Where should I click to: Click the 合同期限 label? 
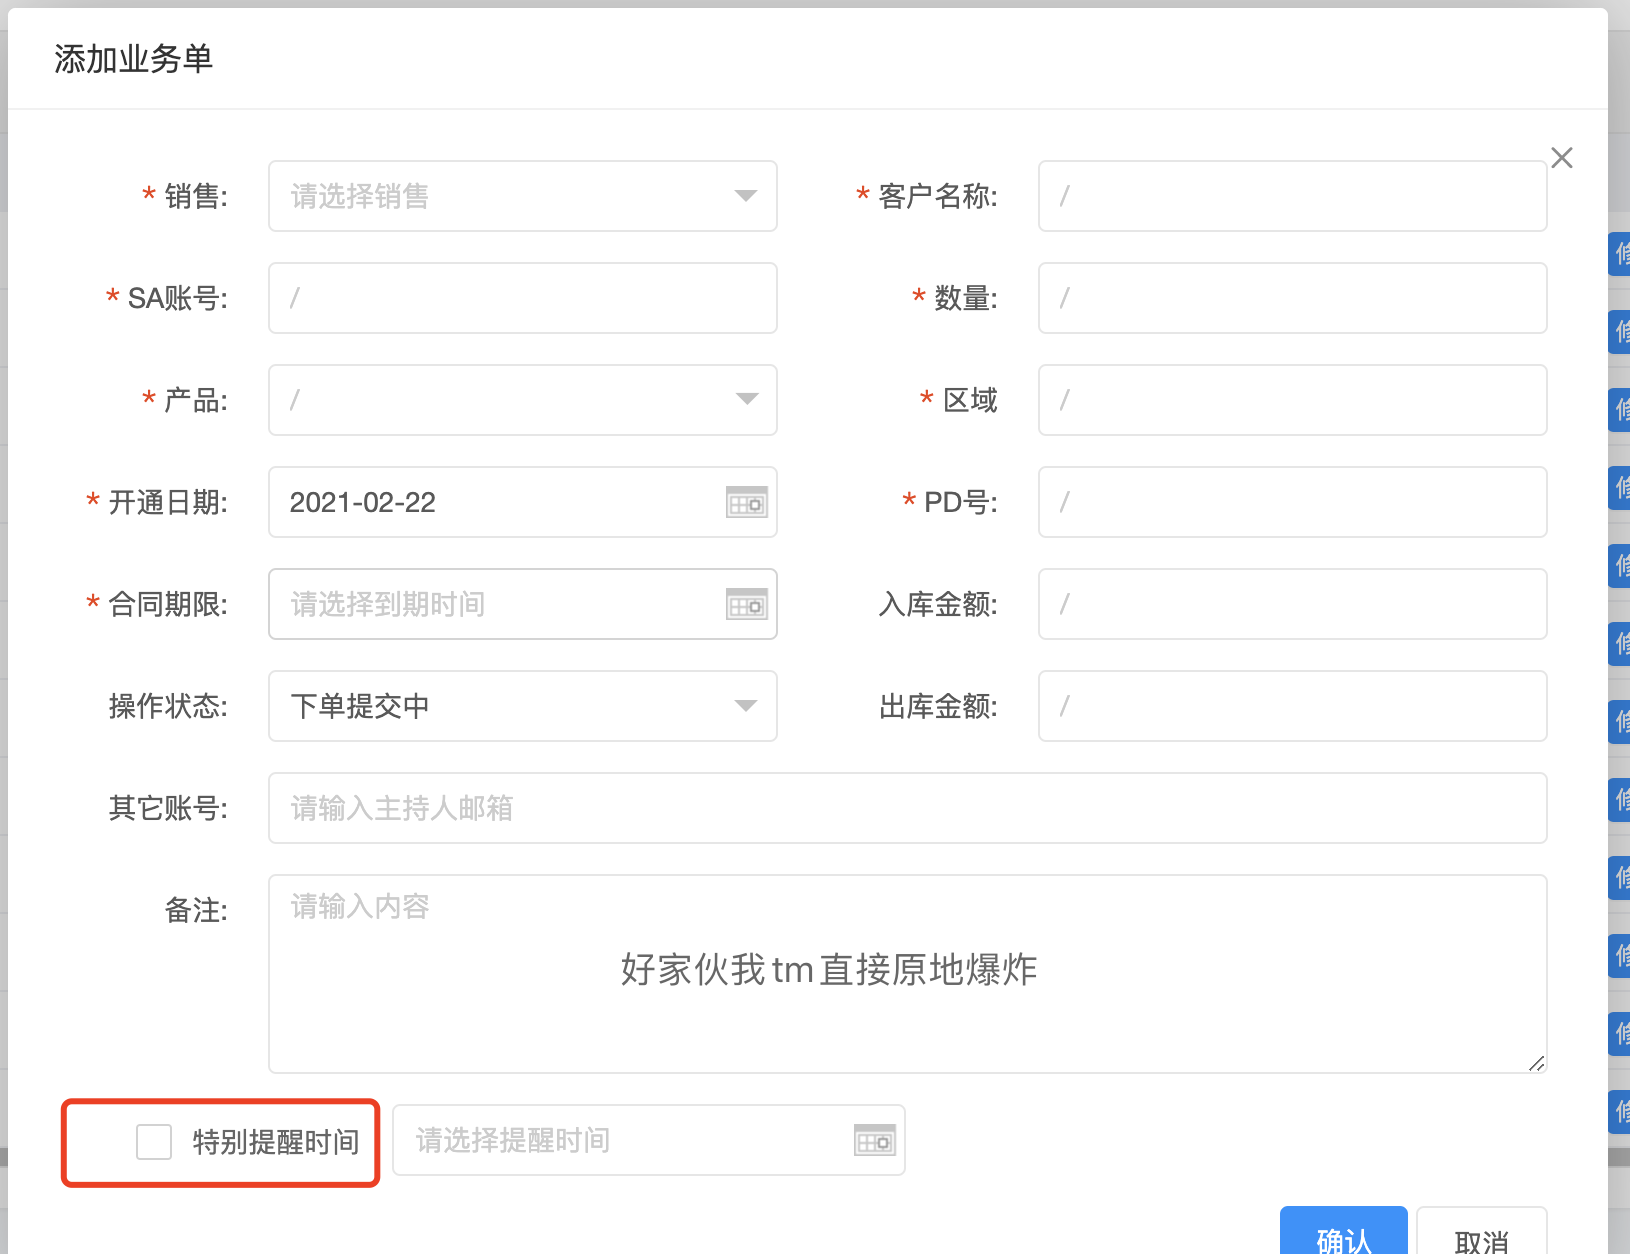(168, 604)
